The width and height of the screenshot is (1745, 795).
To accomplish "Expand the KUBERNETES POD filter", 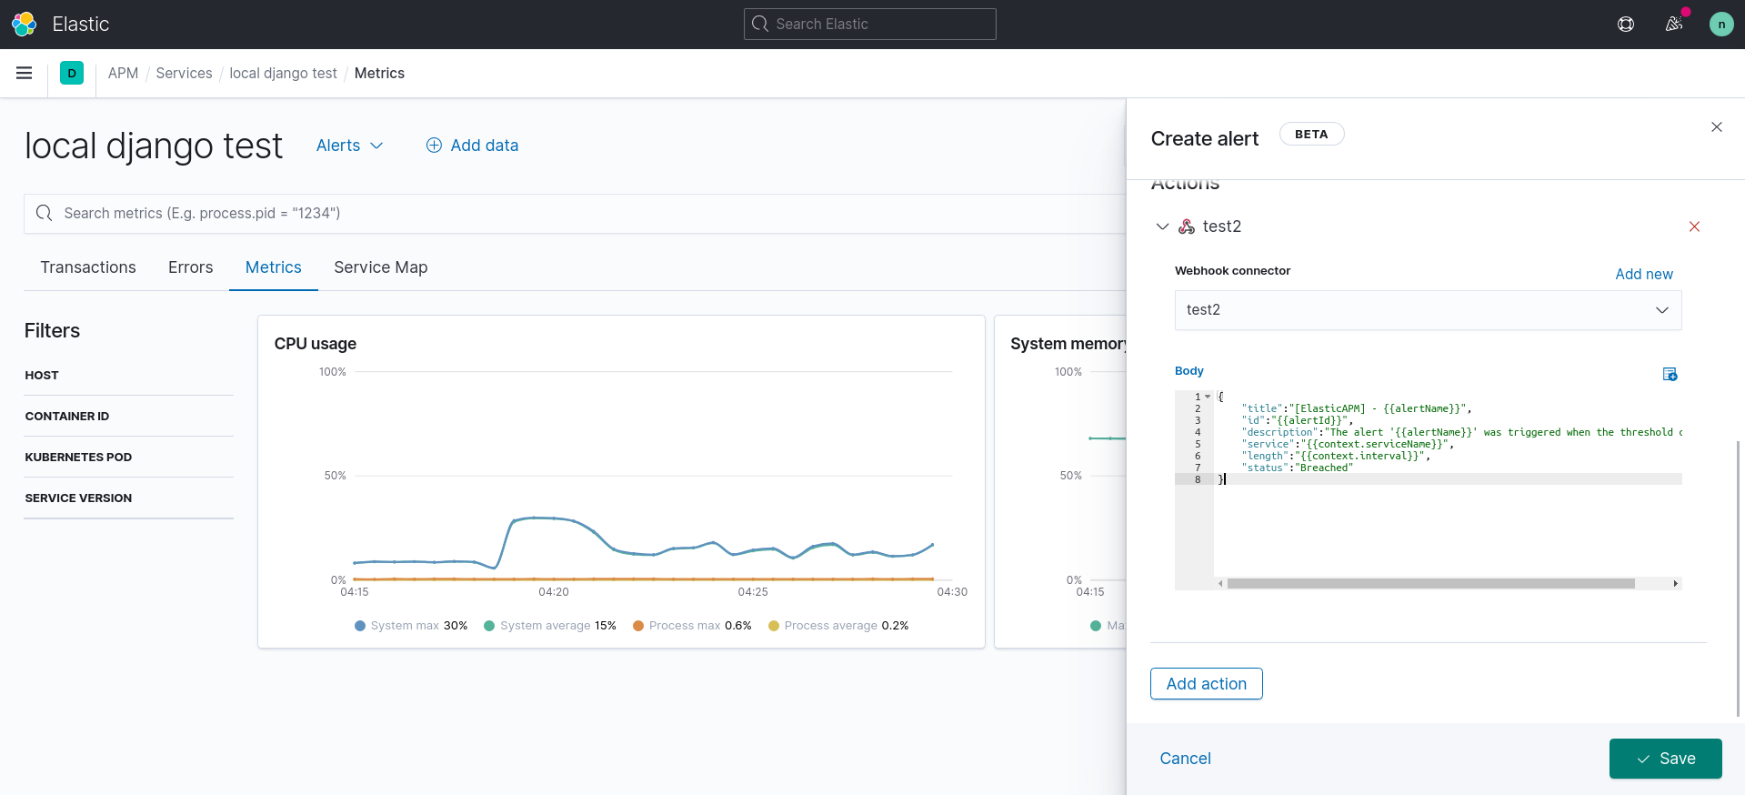I will pos(129,457).
